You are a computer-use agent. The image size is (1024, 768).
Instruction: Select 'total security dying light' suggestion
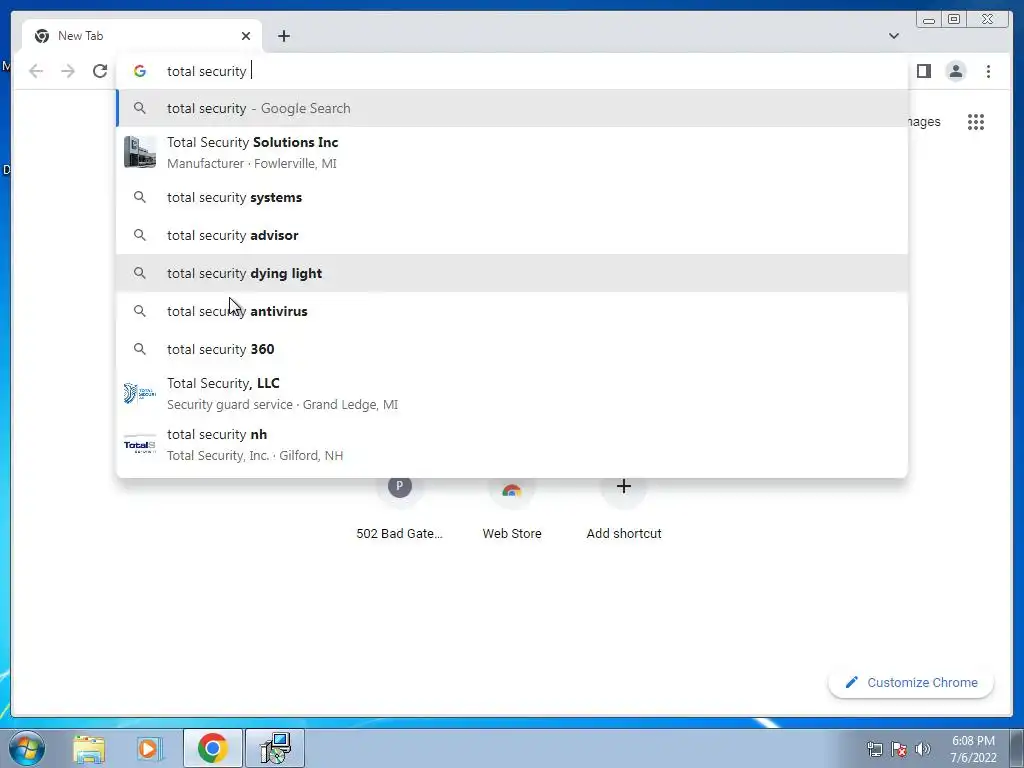coord(512,273)
